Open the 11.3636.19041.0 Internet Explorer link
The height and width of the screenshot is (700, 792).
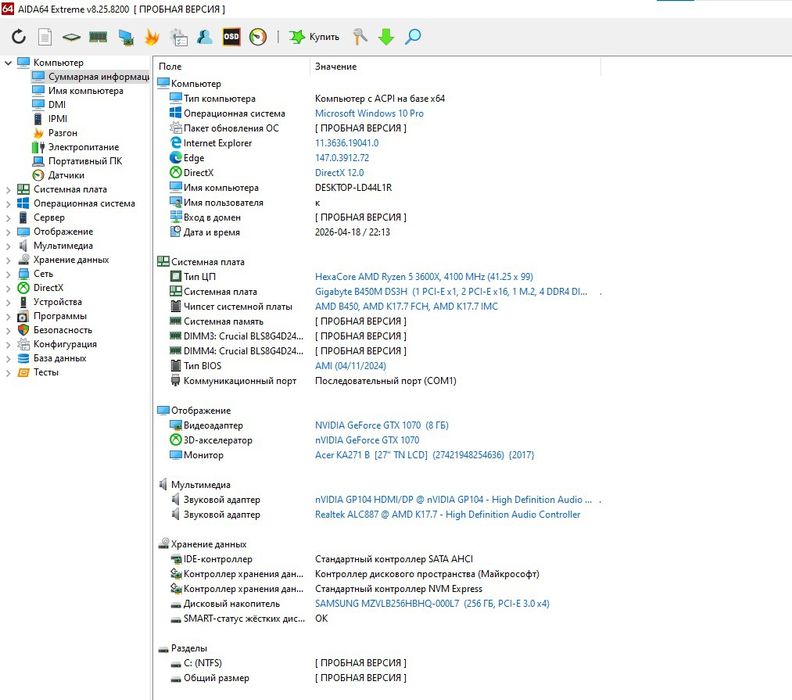point(346,143)
